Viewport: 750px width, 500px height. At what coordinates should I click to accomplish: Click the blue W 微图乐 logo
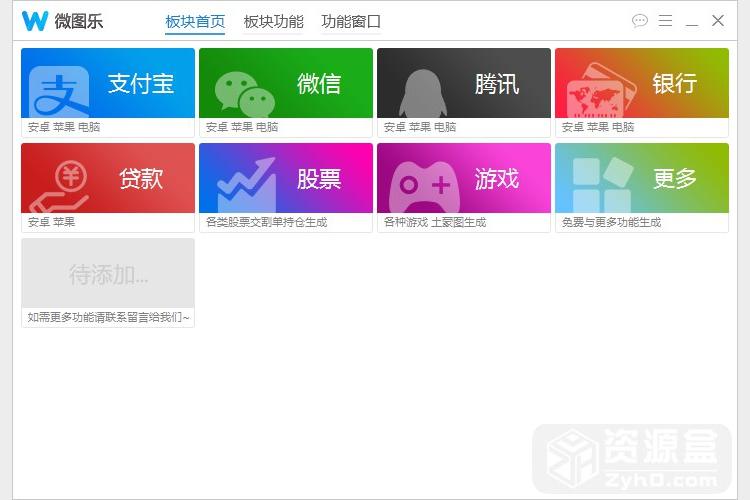[x=35, y=21]
